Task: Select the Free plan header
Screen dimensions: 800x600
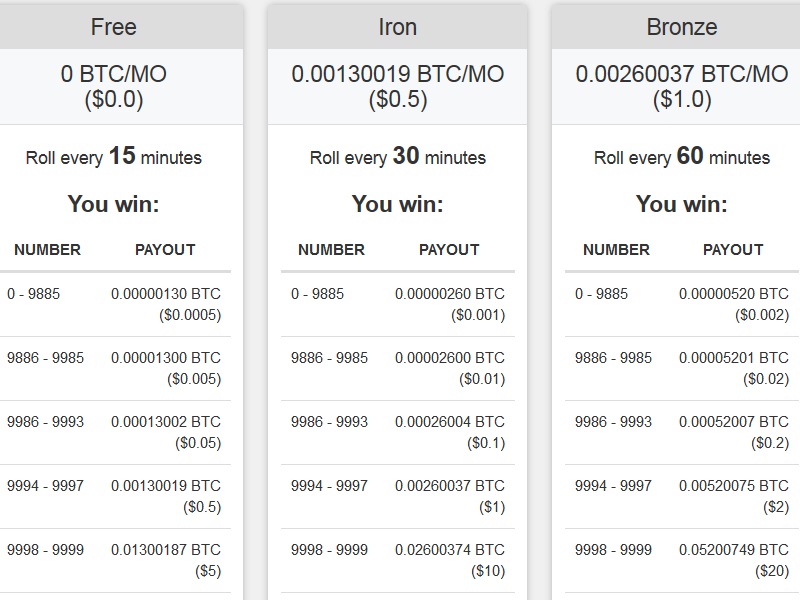Action: point(114,27)
